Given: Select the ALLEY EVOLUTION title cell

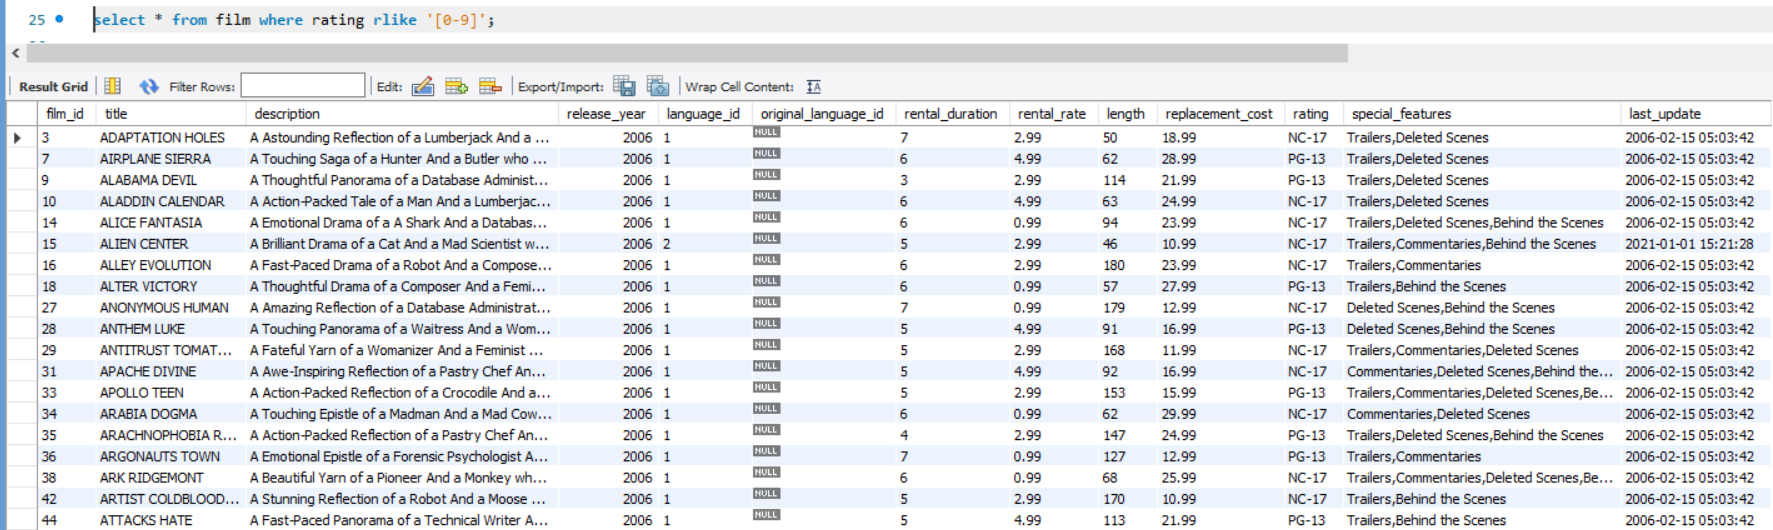Looking at the screenshot, I should click(171, 265).
